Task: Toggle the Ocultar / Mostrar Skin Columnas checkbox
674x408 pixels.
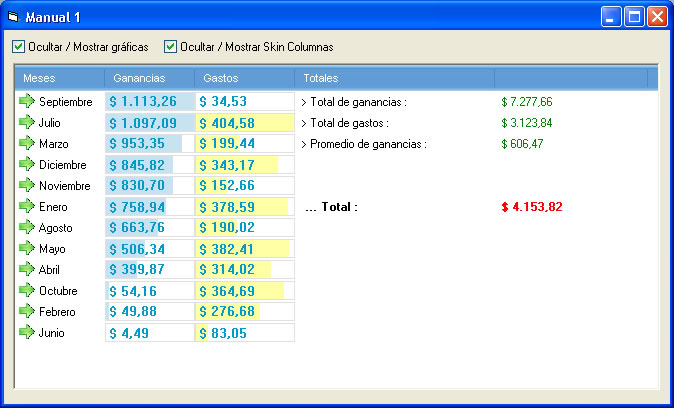Action: point(170,47)
